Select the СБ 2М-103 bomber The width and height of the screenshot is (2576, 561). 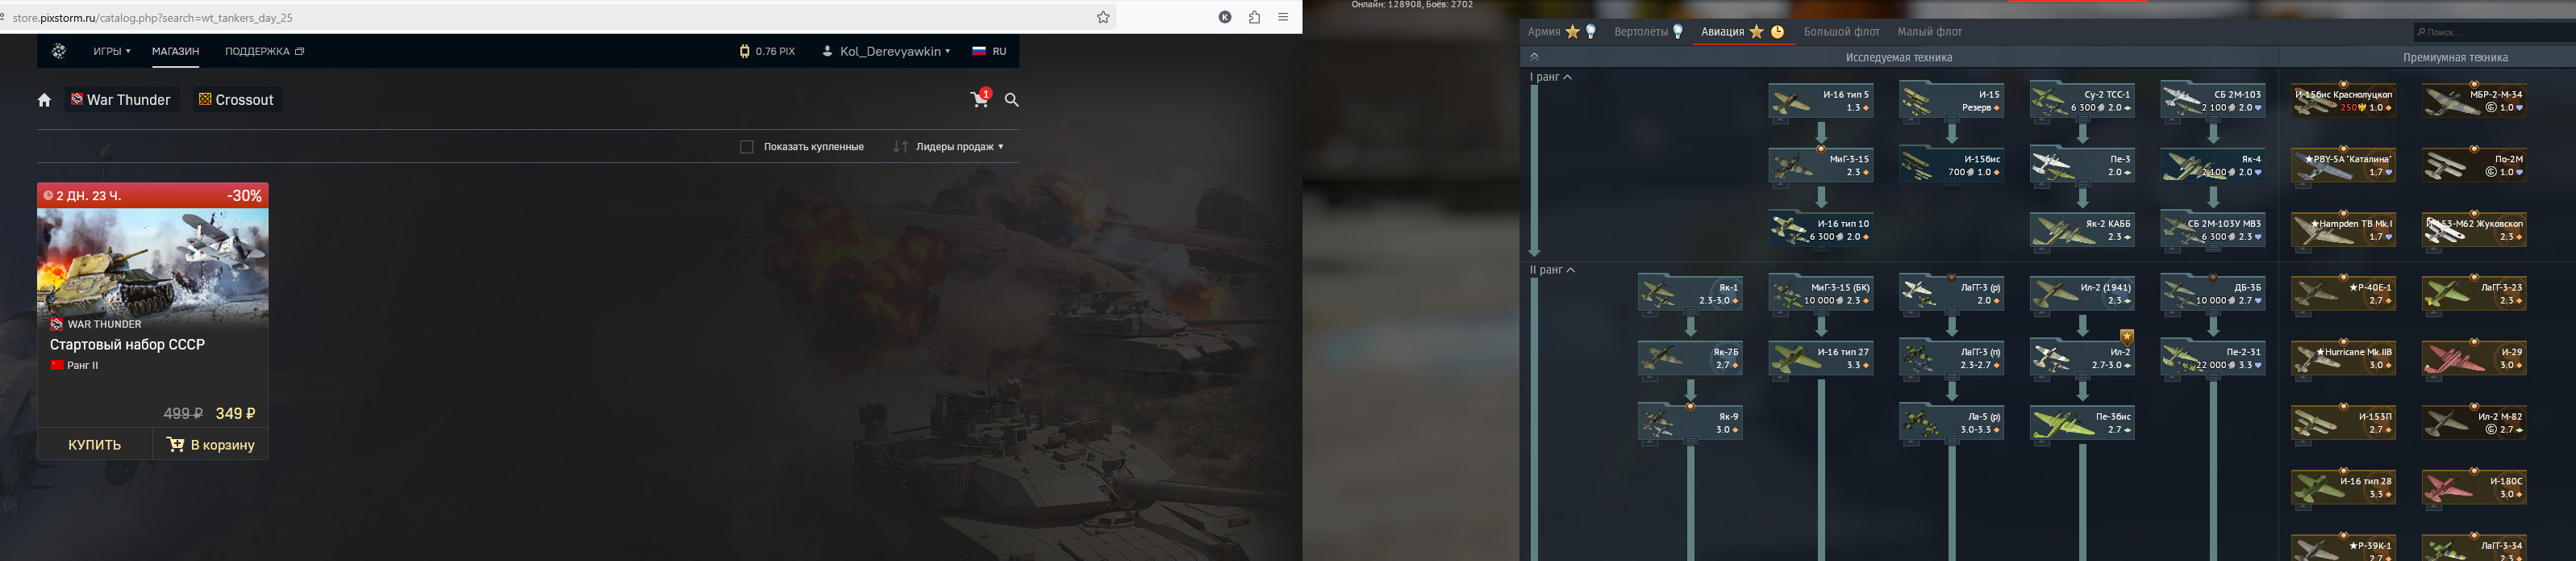pyautogui.click(x=2213, y=101)
